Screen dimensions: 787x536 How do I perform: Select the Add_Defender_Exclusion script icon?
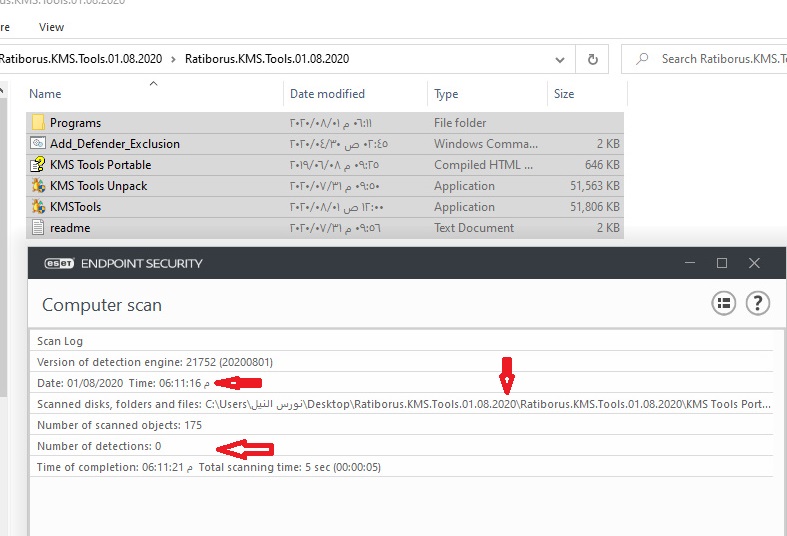pyautogui.click(x=38, y=144)
